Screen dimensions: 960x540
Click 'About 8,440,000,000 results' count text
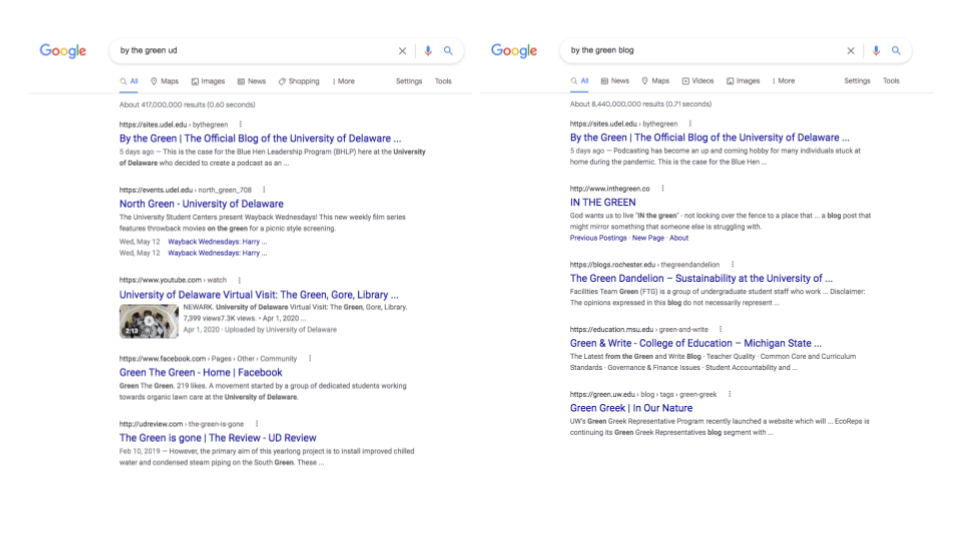click(x=640, y=104)
